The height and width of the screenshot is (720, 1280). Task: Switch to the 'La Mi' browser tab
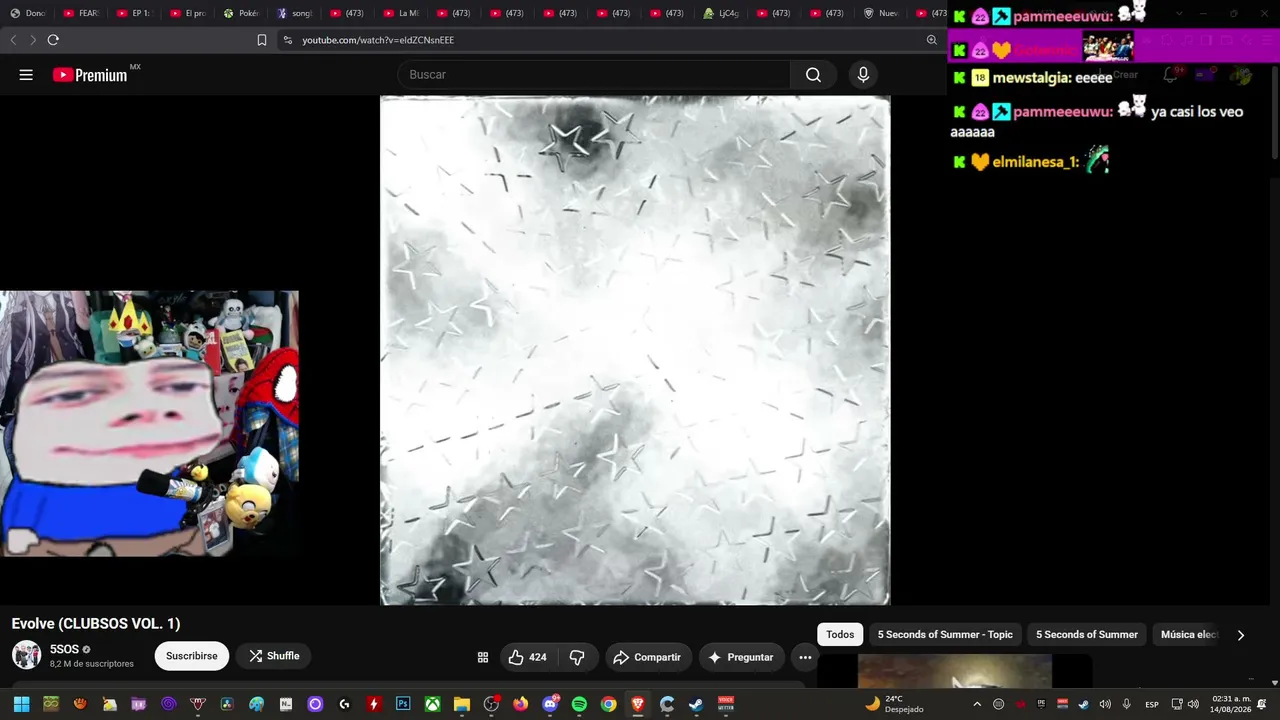[x=401, y=13]
